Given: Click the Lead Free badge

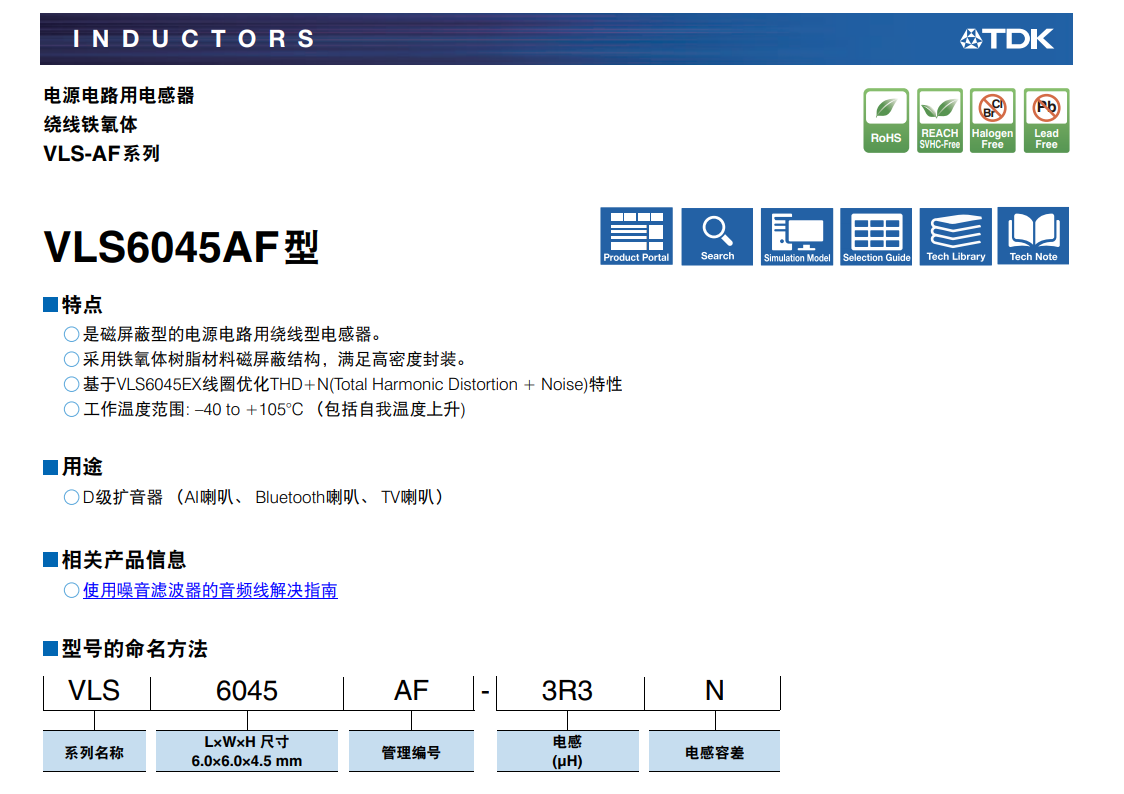Looking at the screenshot, I should [x=1047, y=120].
